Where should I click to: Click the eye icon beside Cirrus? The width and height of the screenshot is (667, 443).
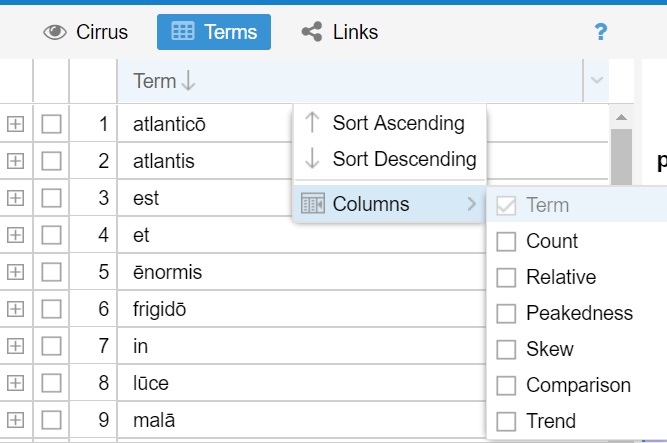point(55,32)
